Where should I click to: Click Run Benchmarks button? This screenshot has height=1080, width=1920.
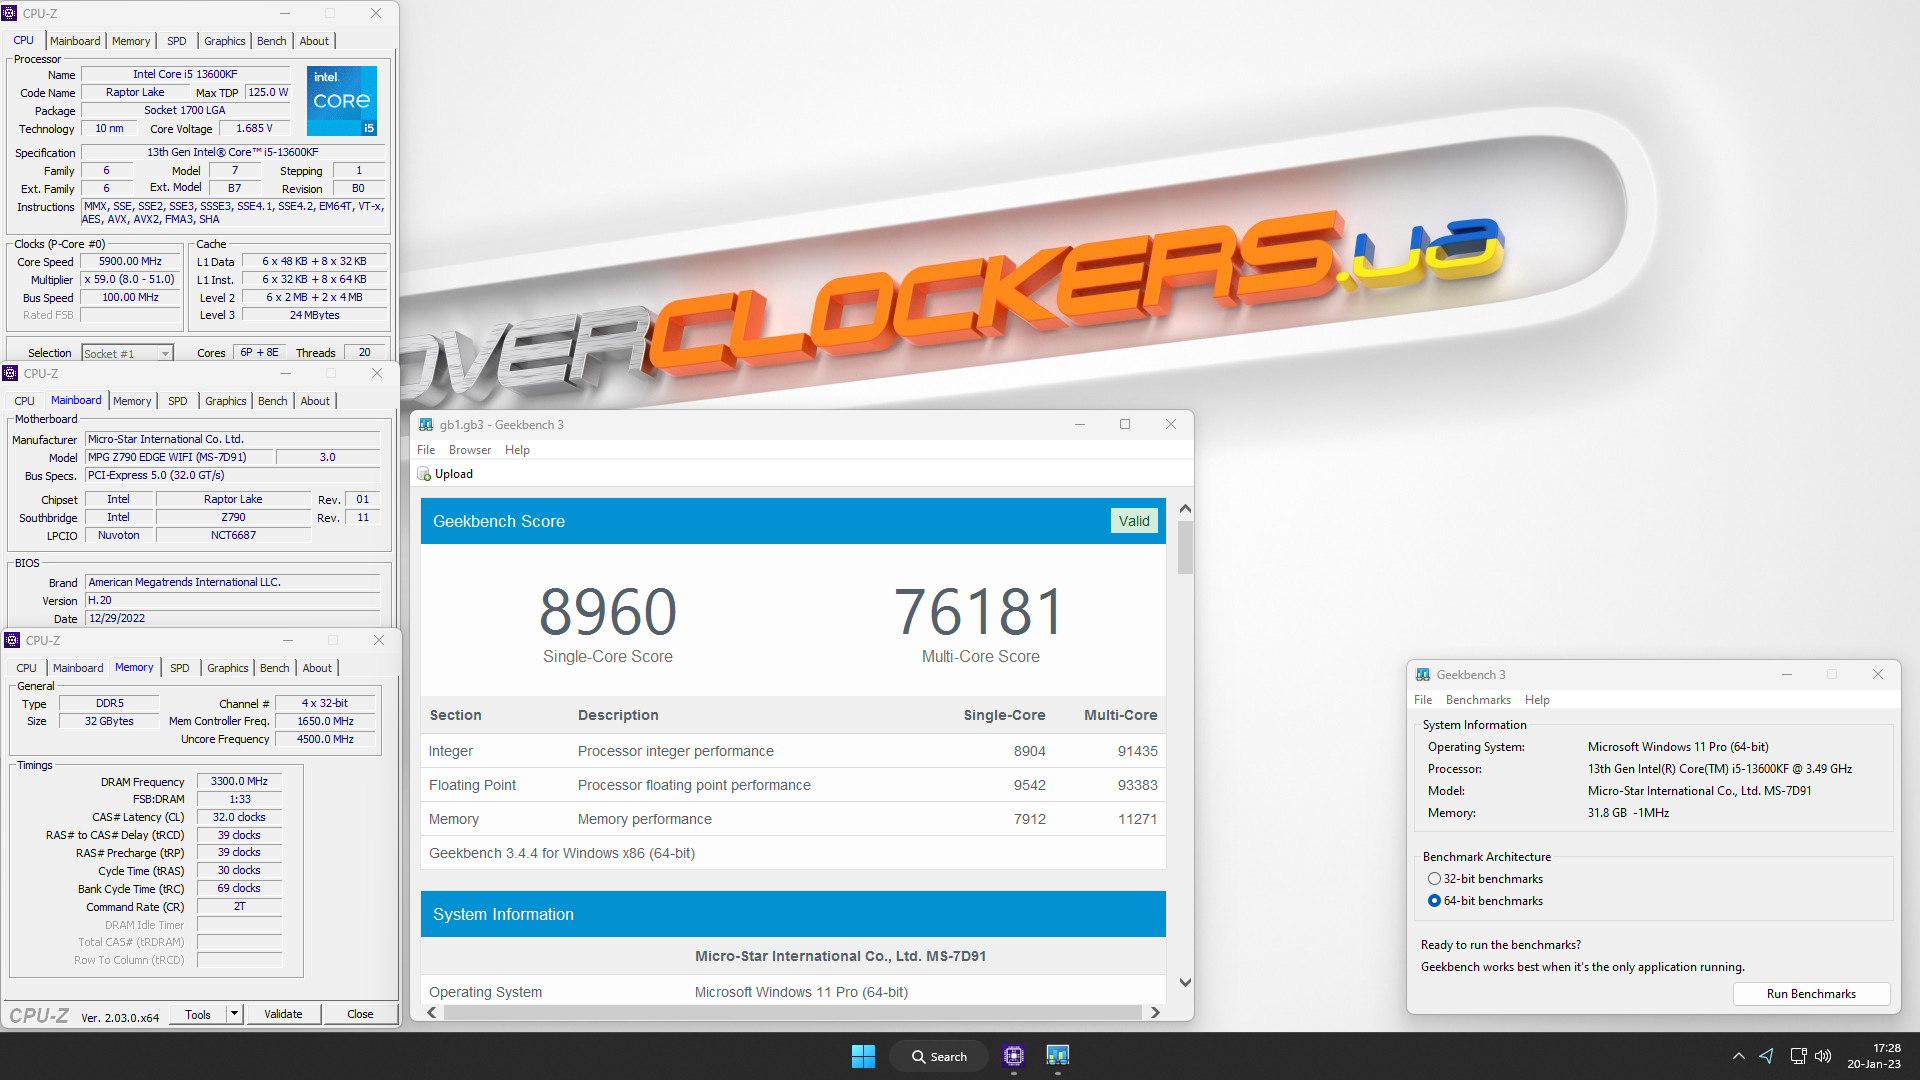[x=1811, y=994]
